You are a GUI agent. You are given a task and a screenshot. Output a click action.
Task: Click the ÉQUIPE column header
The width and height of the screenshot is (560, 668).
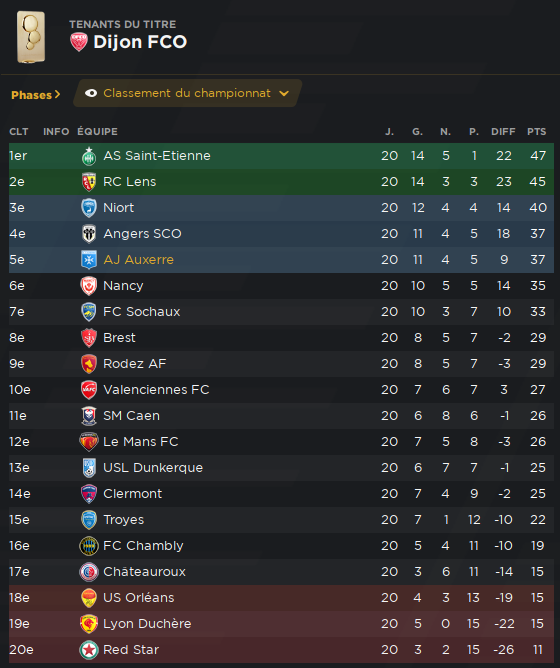click(98, 132)
